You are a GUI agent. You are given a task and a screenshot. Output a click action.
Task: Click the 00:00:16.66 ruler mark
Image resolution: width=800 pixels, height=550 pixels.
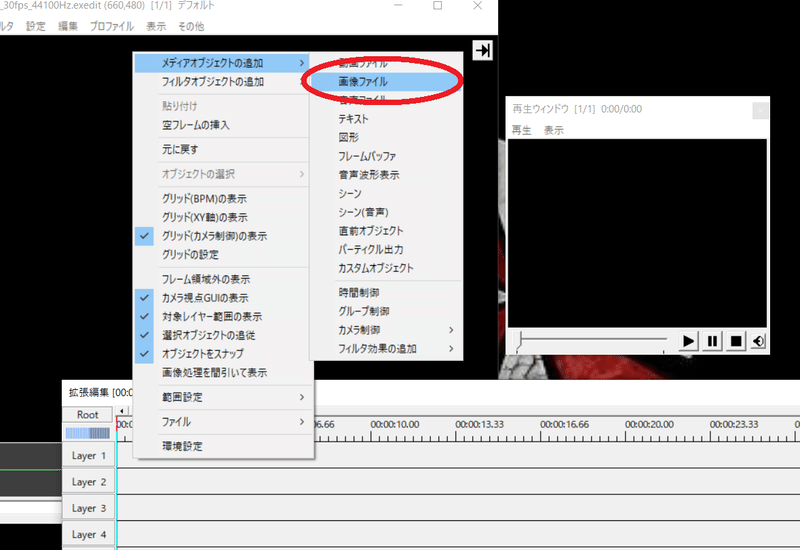click(564, 424)
